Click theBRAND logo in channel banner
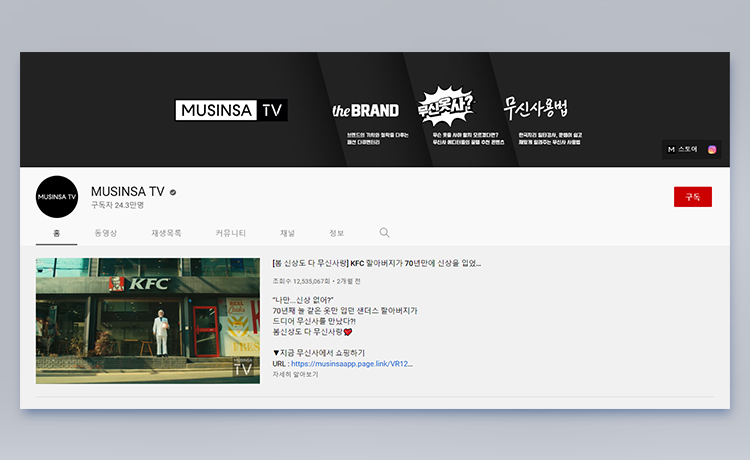 click(365, 110)
